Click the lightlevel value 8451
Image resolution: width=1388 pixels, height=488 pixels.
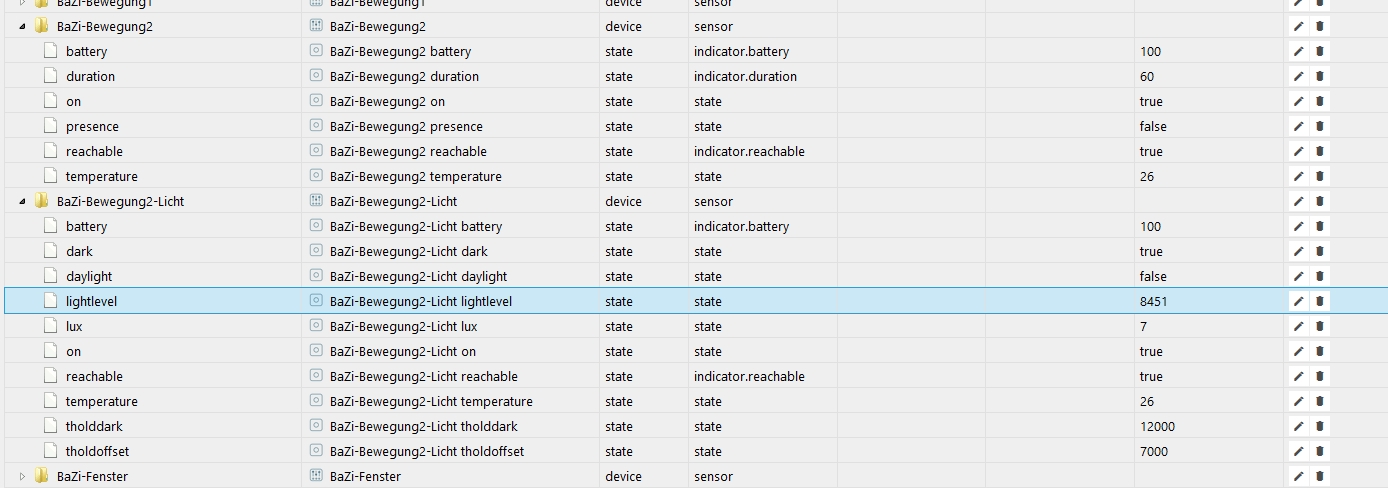pyautogui.click(x=1153, y=301)
